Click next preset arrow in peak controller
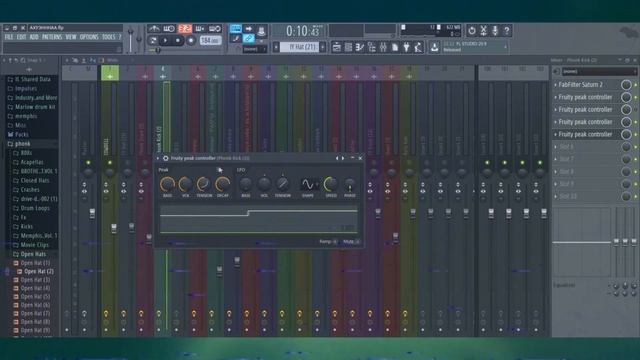The height and width of the screenshot is (360, 640). 343,158
